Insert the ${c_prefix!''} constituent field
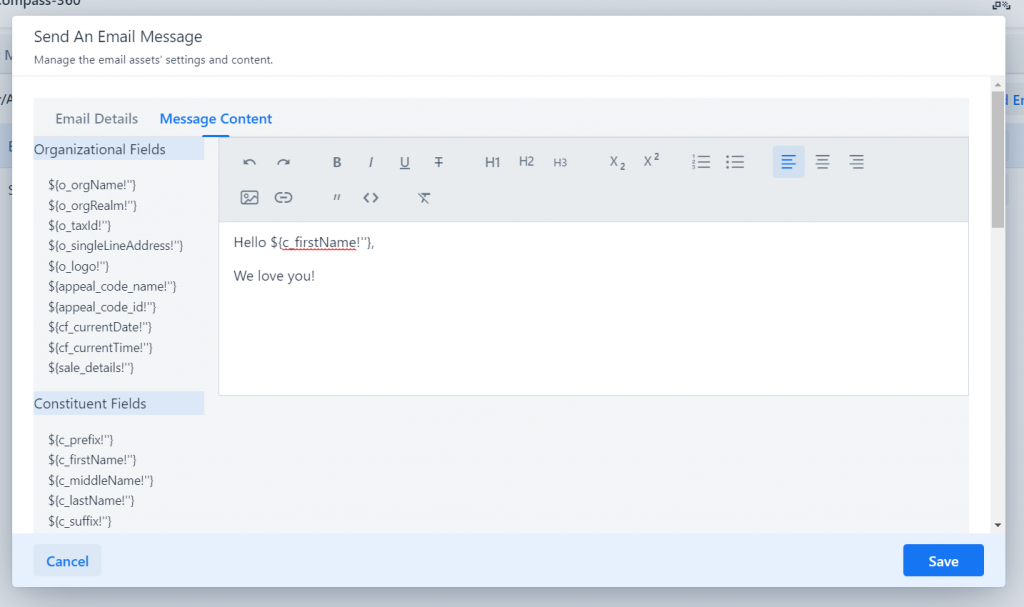 coord(80,440)
